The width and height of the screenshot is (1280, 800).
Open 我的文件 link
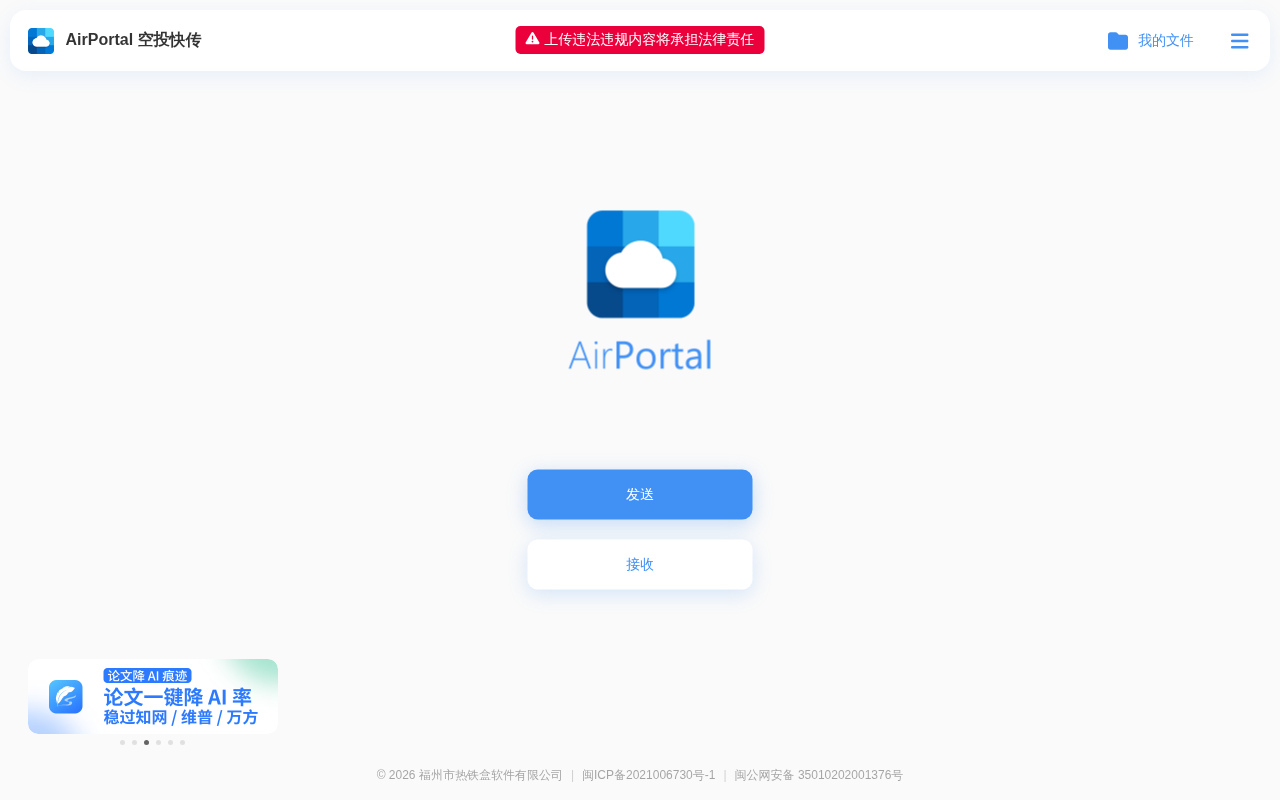pyautogui.click(x=1165, y=41)
